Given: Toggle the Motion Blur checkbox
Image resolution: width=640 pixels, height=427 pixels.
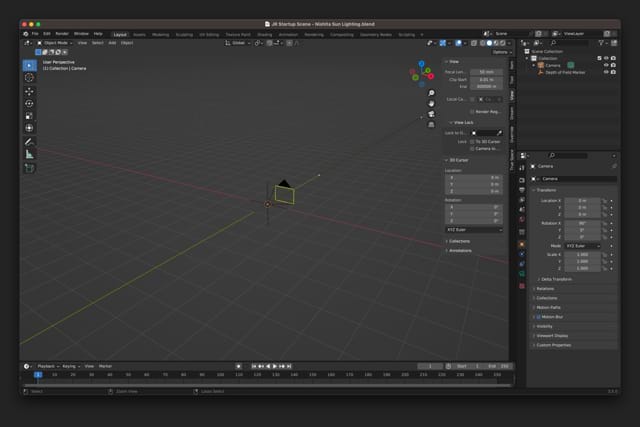Looking at the screenshot, I should click(537, 317).
